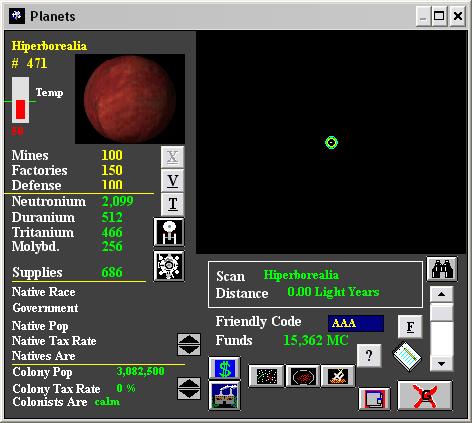
Task: Click the starfield dots map icon
Action: 266,376
